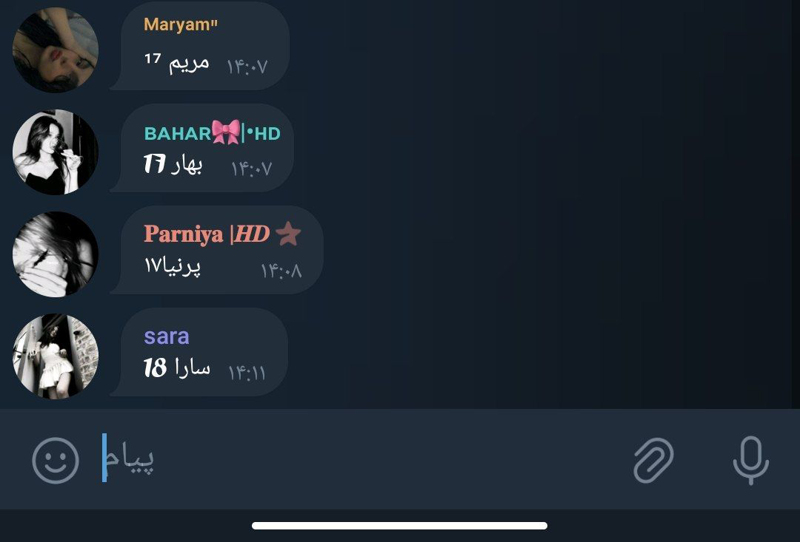The height and width of the screenshot is (542, 800).
Task: Select the سارا 18 message bubble
Action: coord(200,352)
